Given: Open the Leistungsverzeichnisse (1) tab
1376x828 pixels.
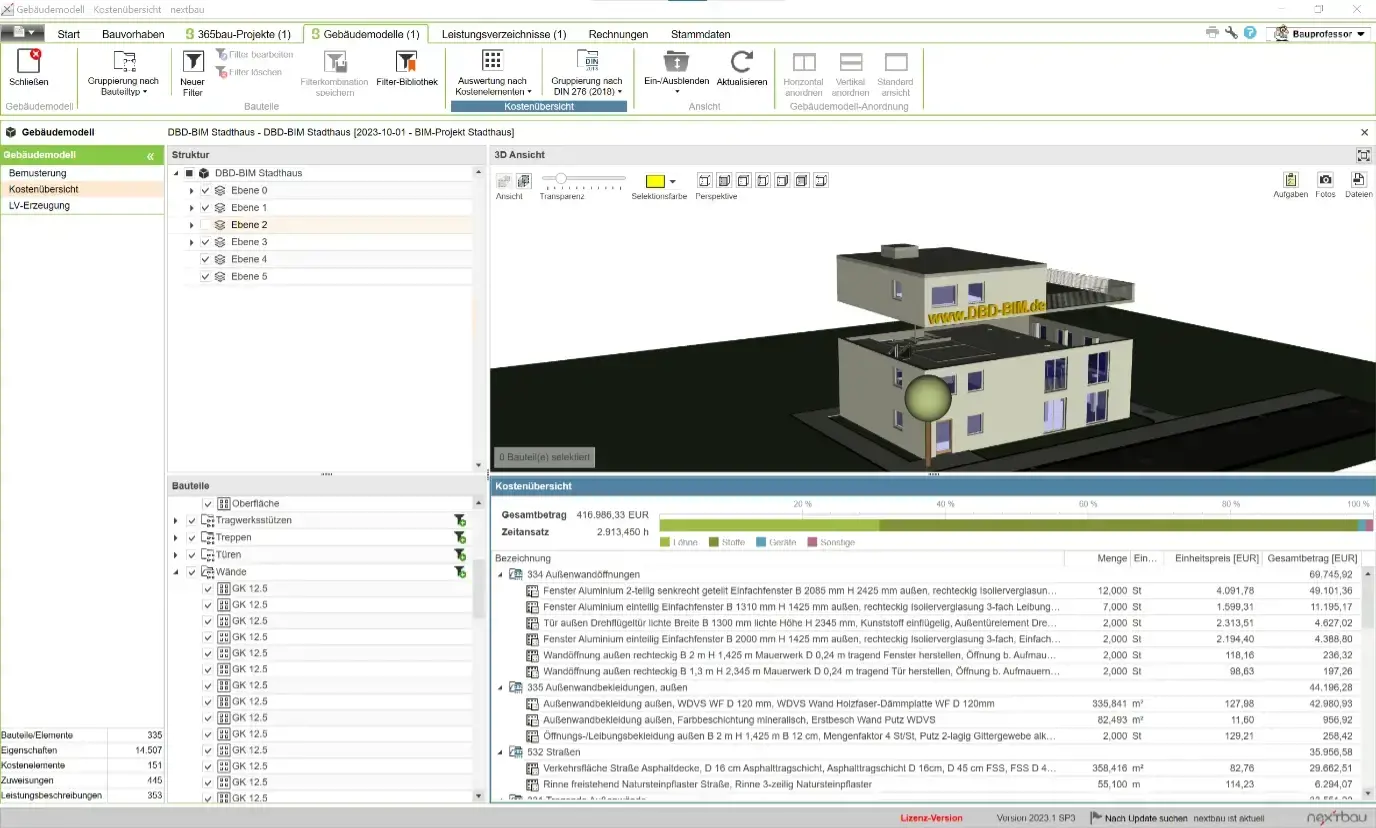Looking at the screenshot, I should point(503,34).
